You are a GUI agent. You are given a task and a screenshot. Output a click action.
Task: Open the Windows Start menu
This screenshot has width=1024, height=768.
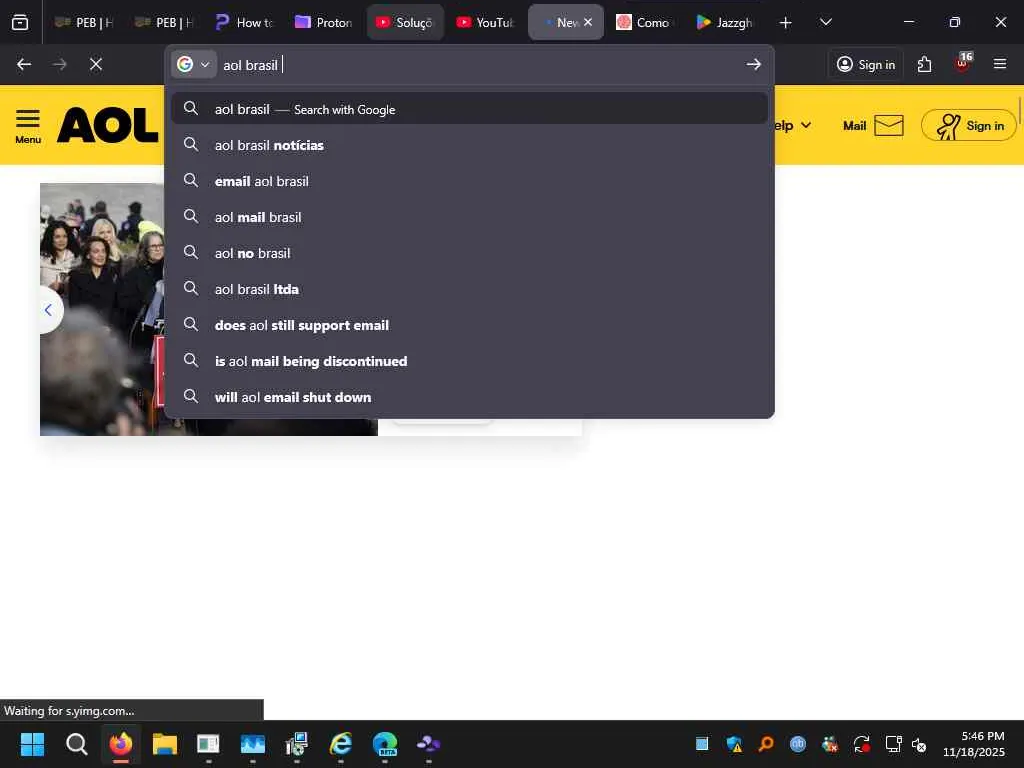[x=32, y=744]
